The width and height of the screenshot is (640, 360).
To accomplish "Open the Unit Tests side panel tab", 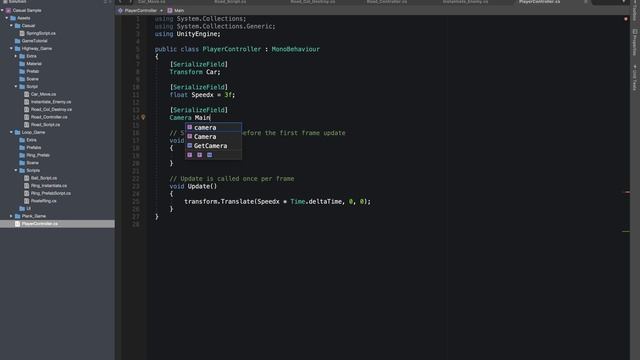I will pos(635,78).
